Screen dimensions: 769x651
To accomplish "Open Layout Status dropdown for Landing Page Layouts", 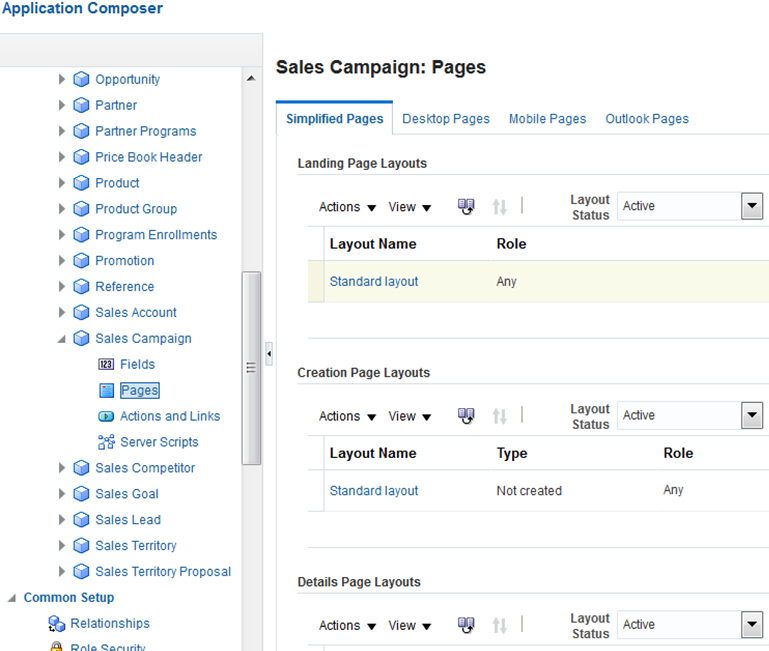I will click(x=751, y=206).
